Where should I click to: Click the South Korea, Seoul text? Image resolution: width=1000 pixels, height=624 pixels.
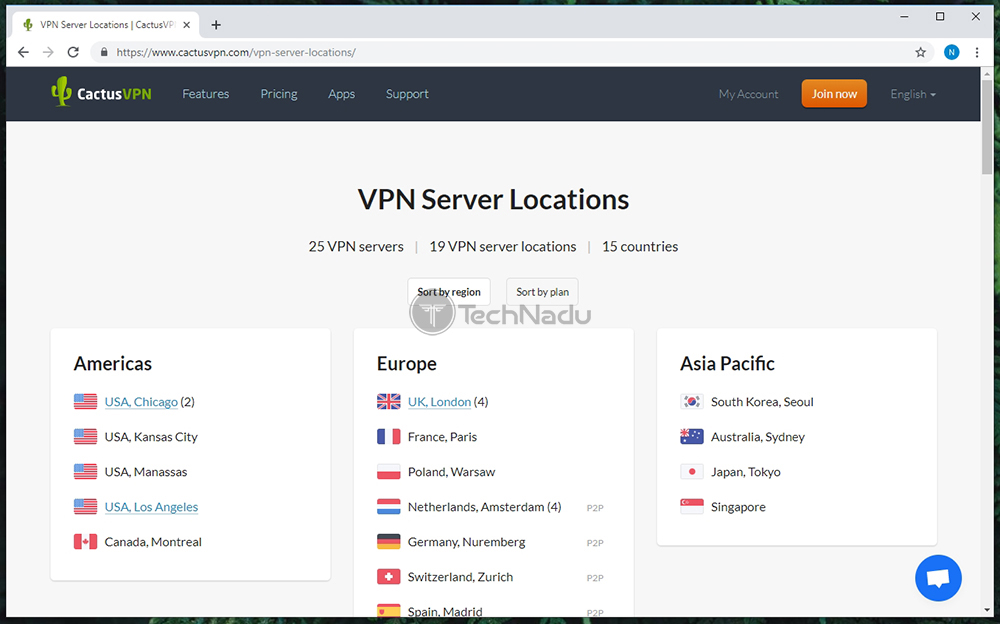(x=762, y=402)
